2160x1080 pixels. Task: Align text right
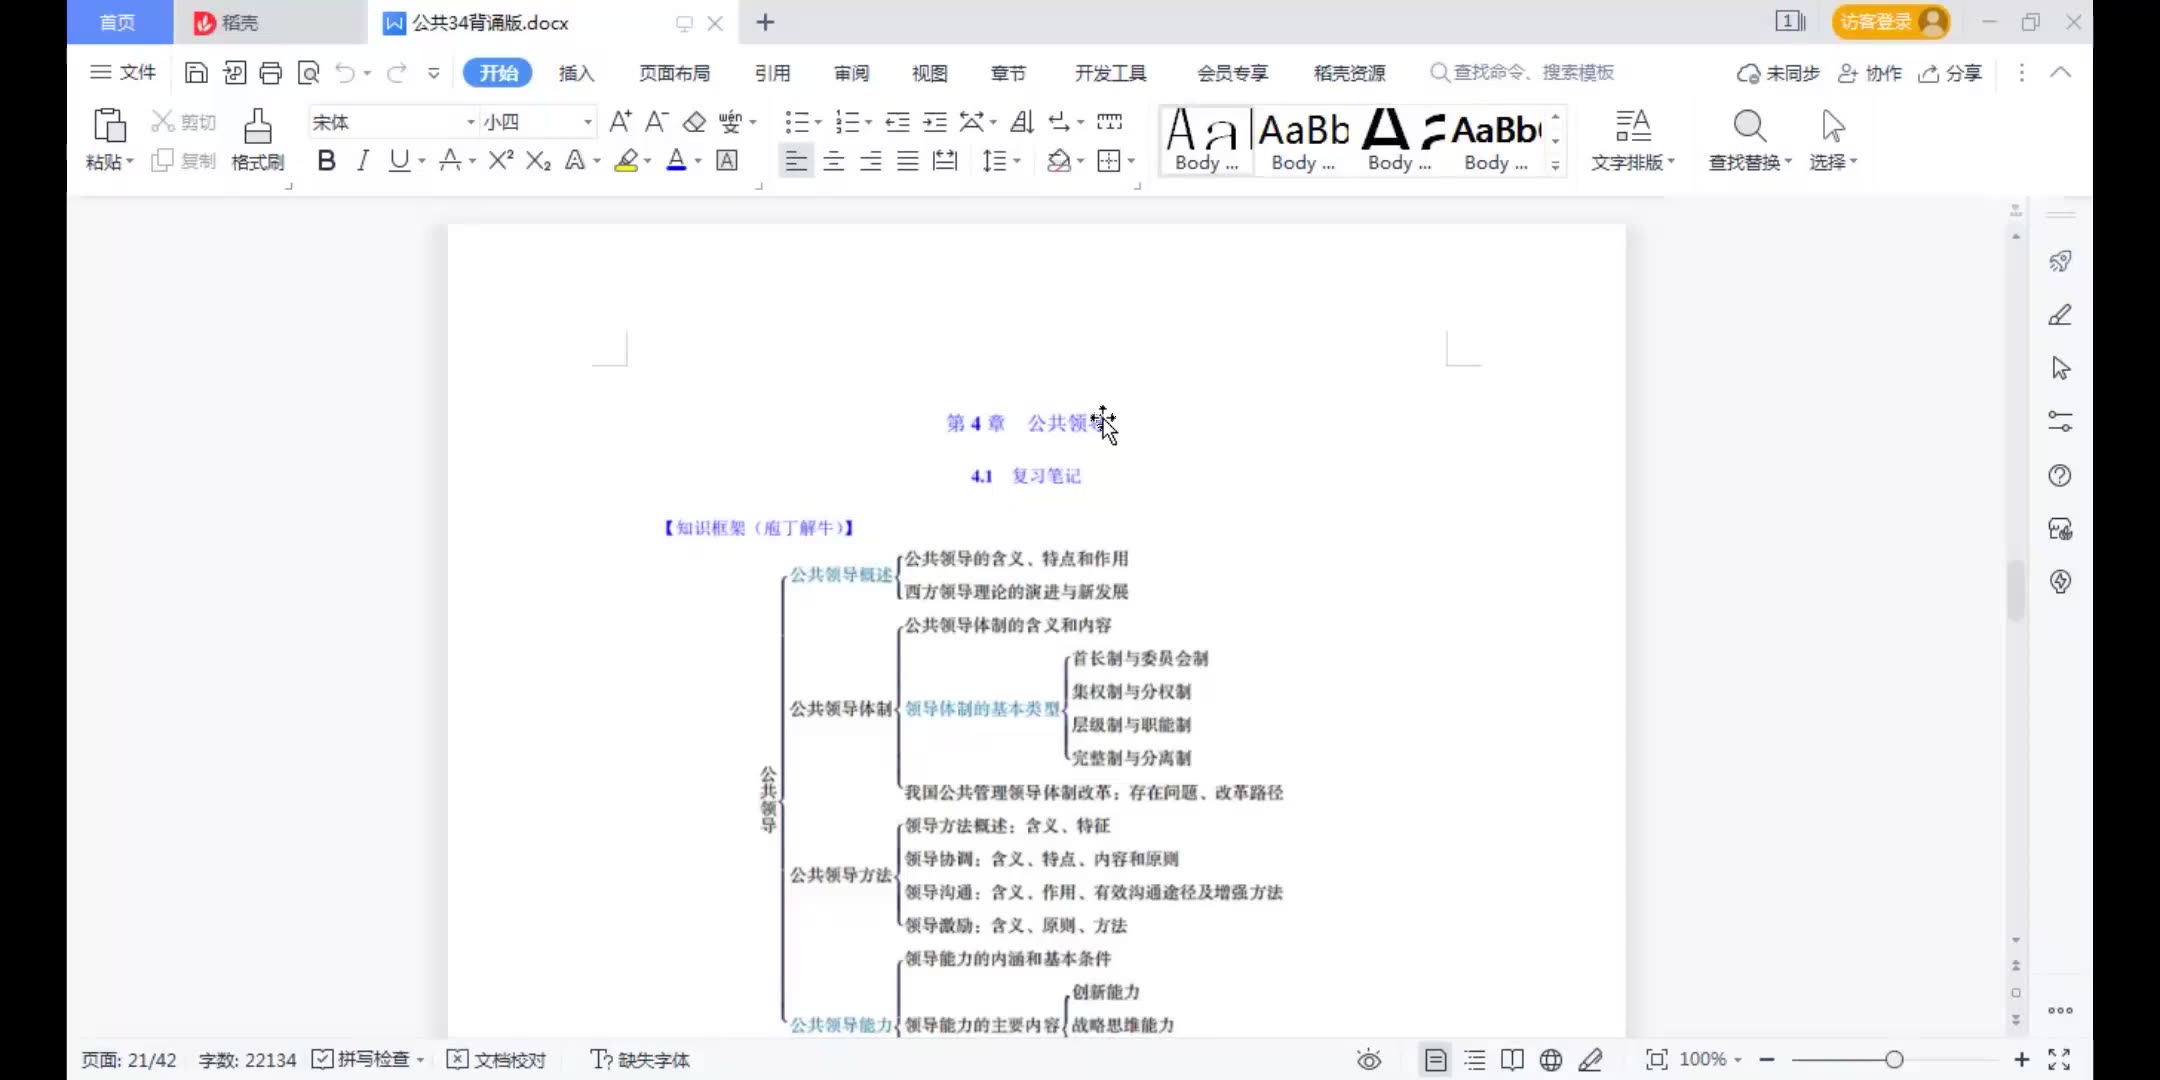coord(871,160)
